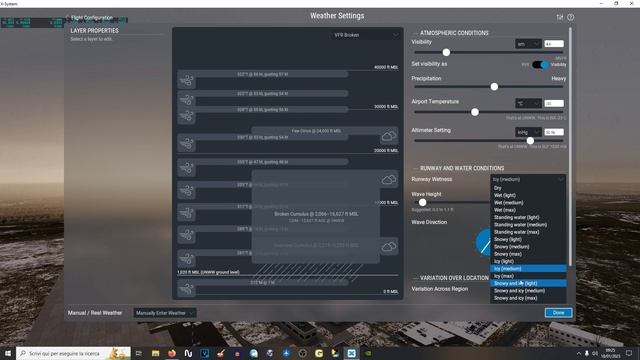Viewport: 640px width, 360px height.
Task: Choose Standing water (medium) option
Action: pos(528,224)
